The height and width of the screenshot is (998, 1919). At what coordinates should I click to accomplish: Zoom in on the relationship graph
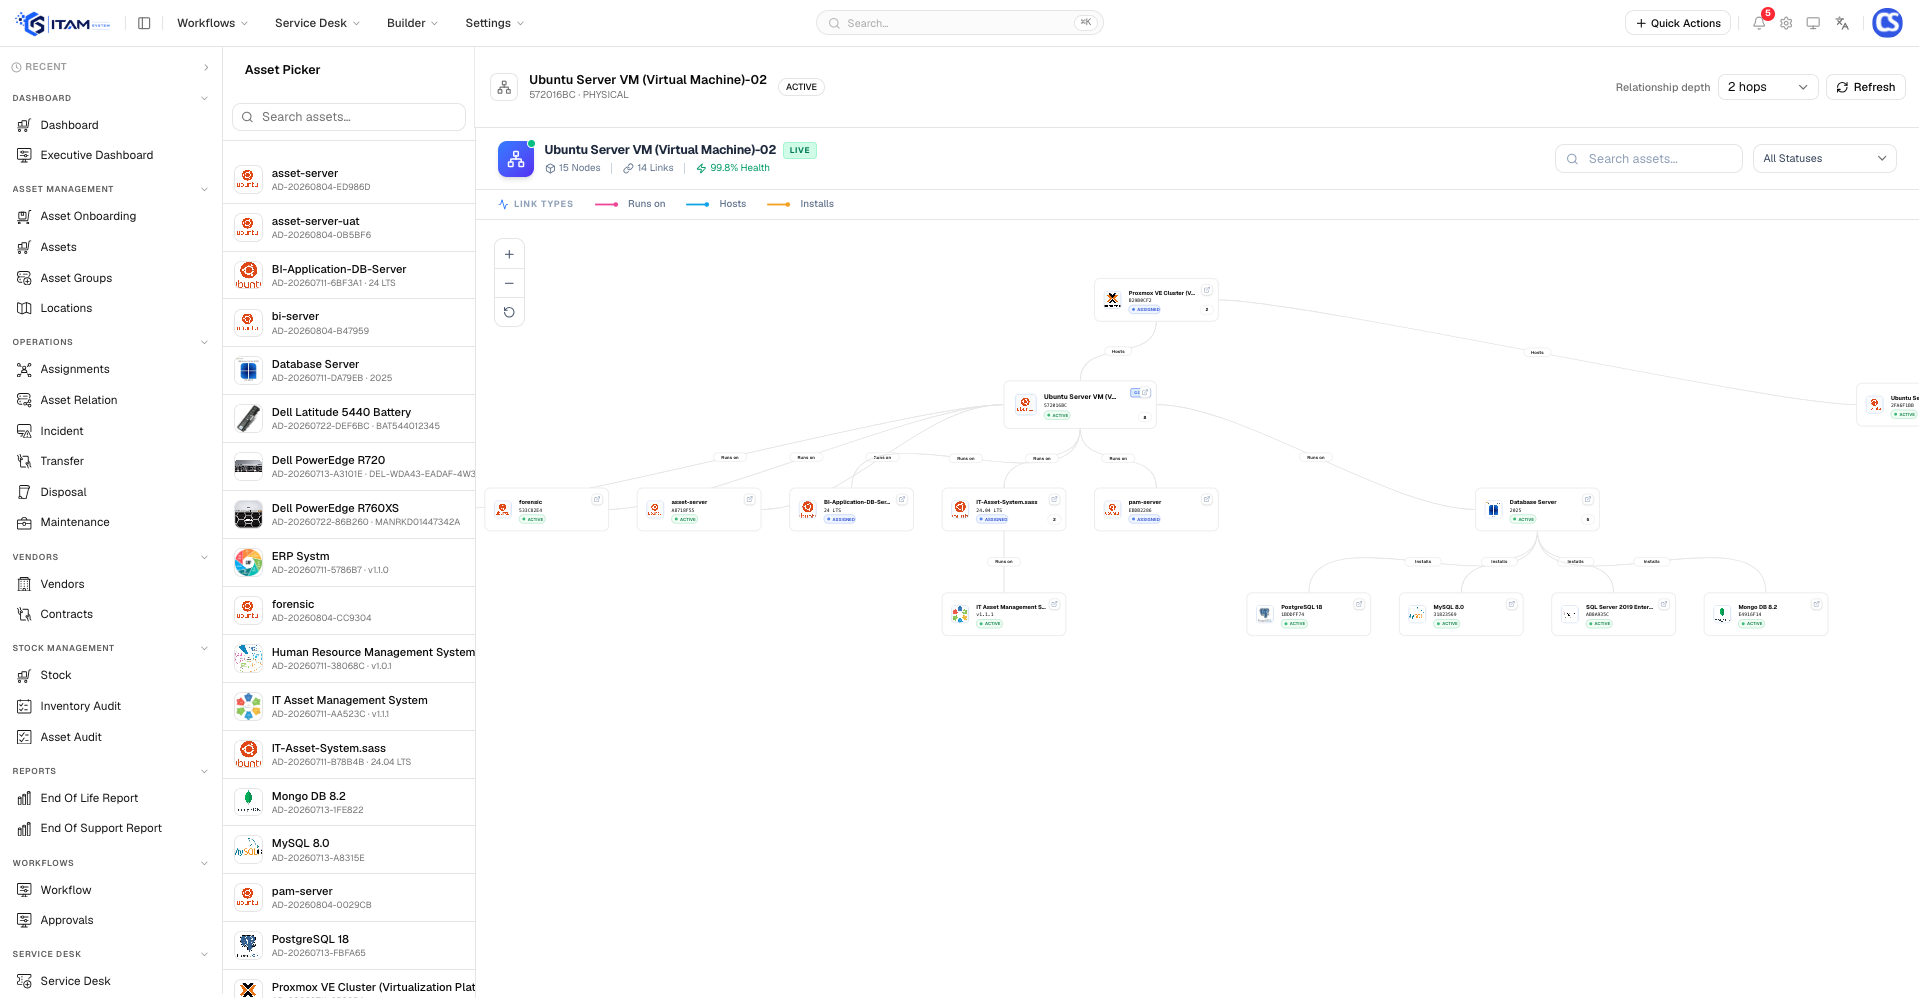[509, 255]
